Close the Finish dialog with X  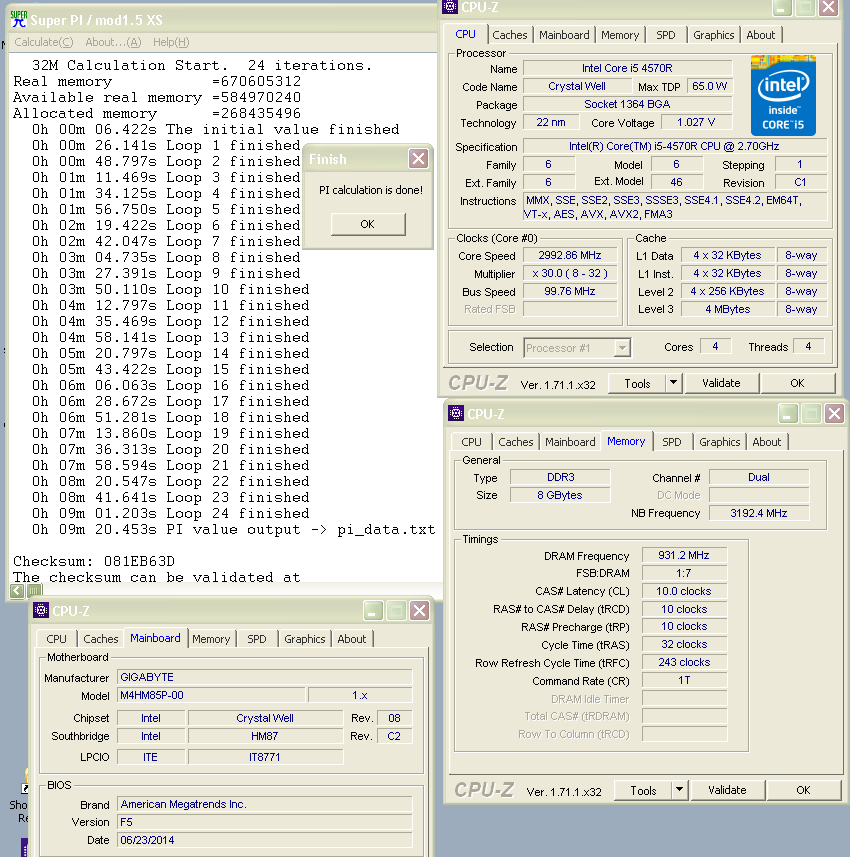point(419,159)
